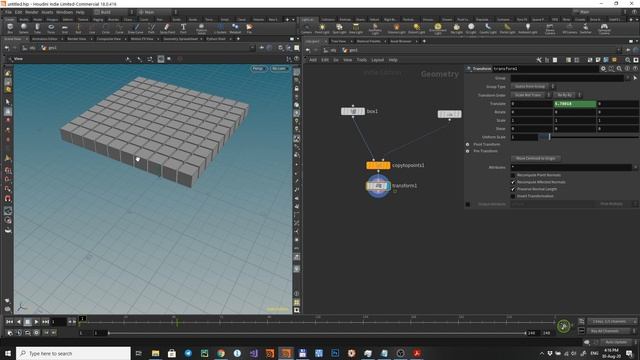
Task: Open rotation order Rx Ry Rz dropdown
Action: pyautogui.click(x=568, y=95)
